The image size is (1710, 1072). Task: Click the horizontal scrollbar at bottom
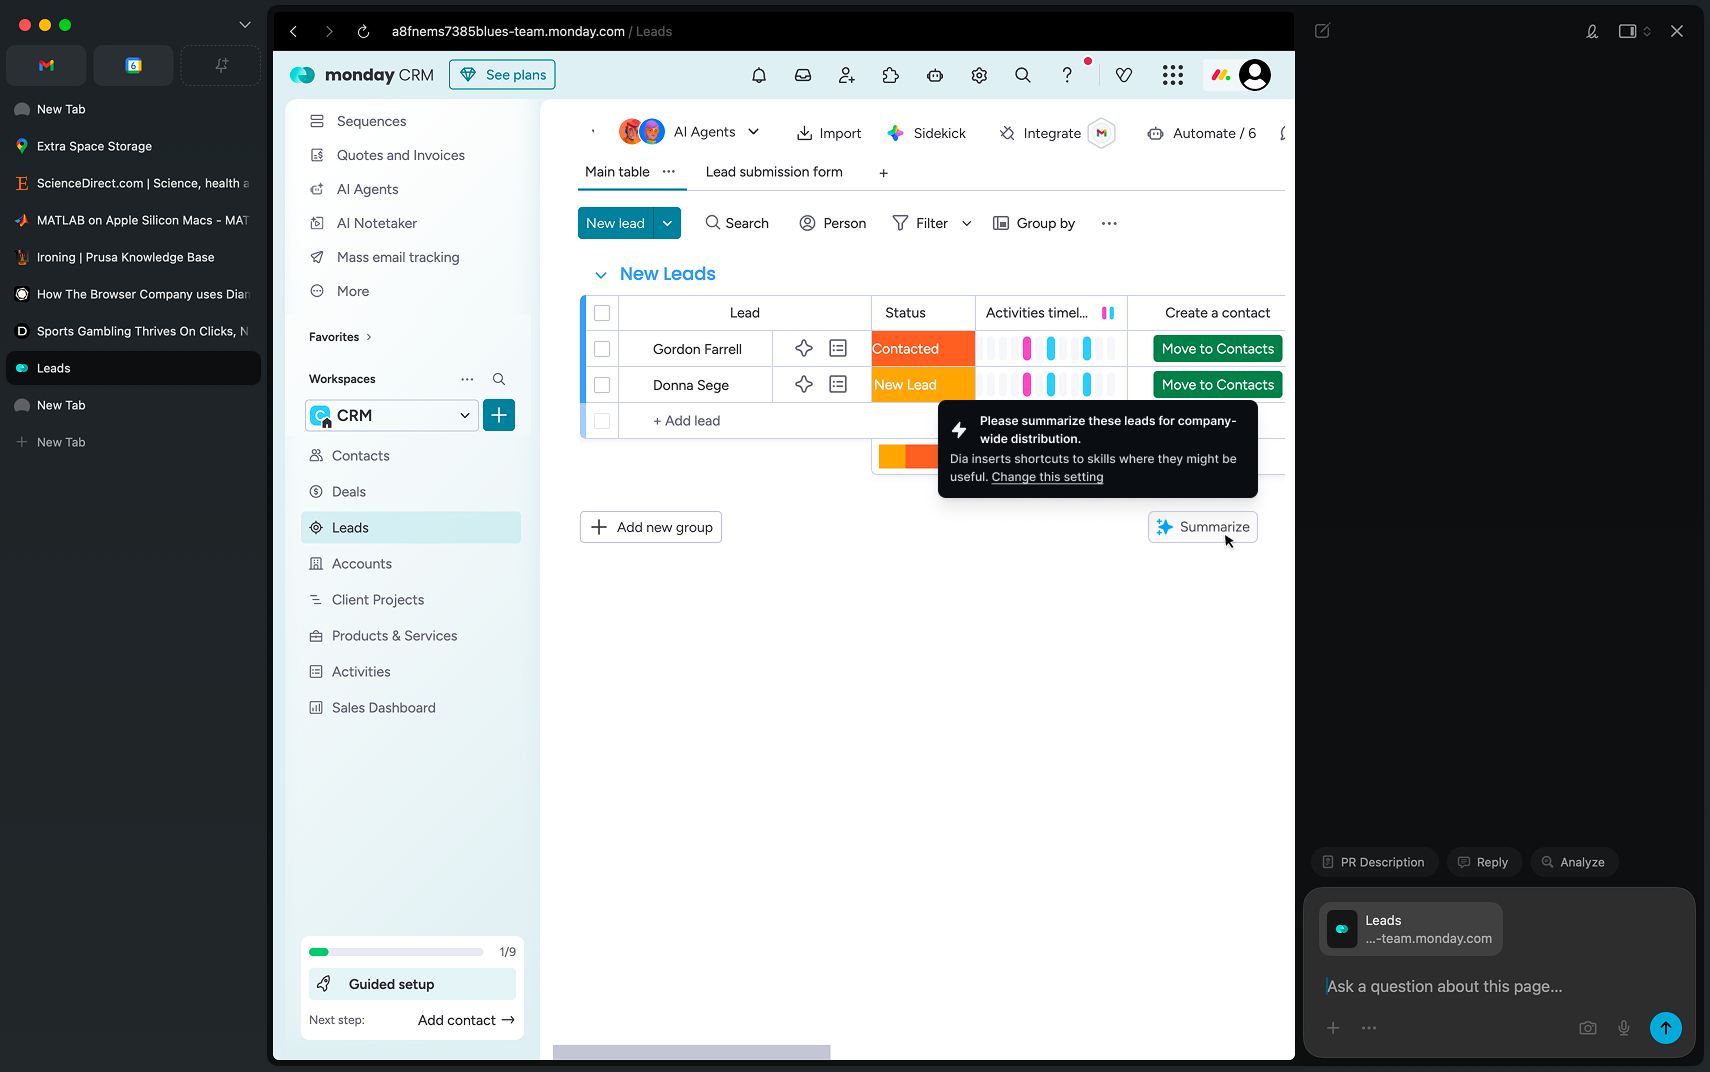point(691,1052)
